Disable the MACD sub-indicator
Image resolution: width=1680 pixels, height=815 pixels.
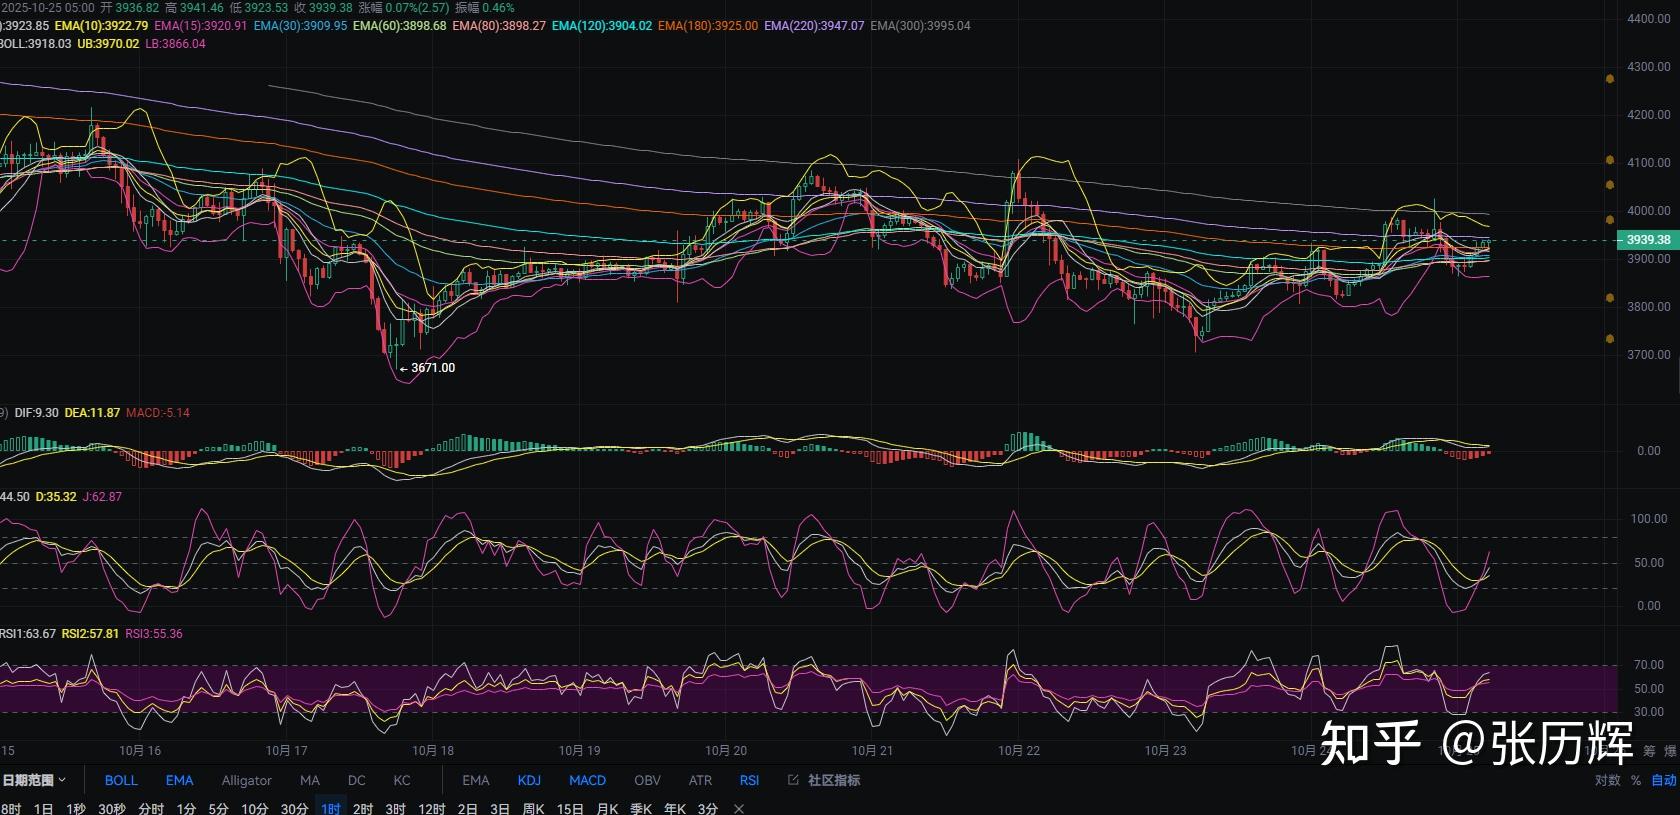587,780
